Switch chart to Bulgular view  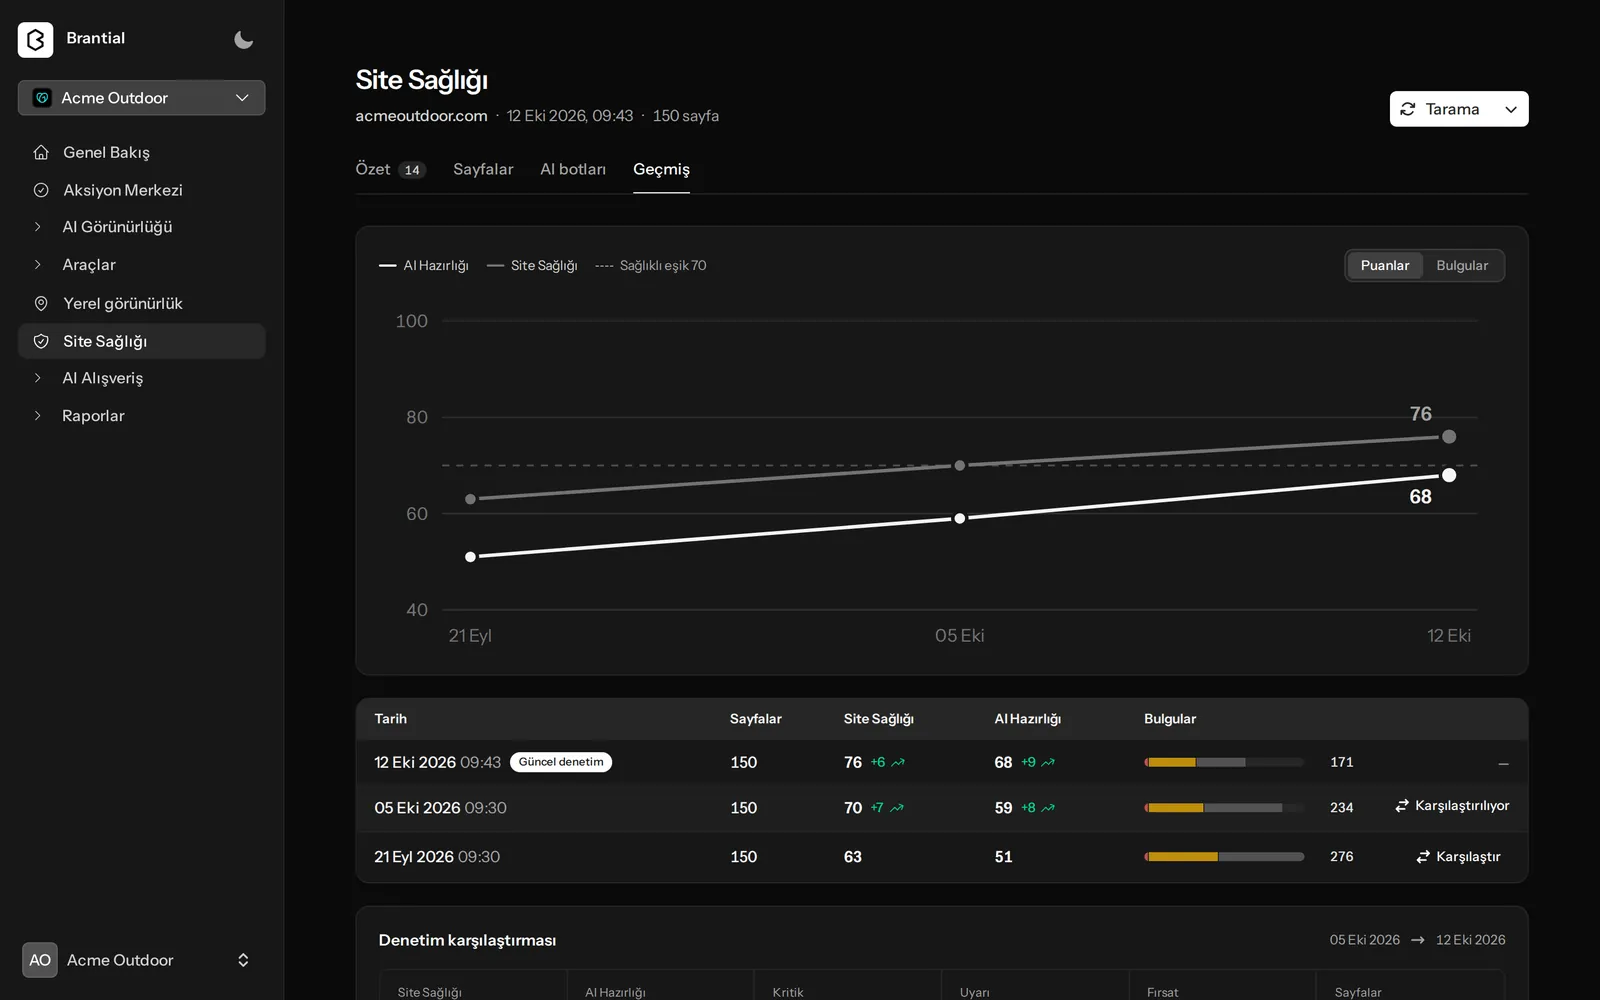pyautogui.click(x=1462, y=265)
